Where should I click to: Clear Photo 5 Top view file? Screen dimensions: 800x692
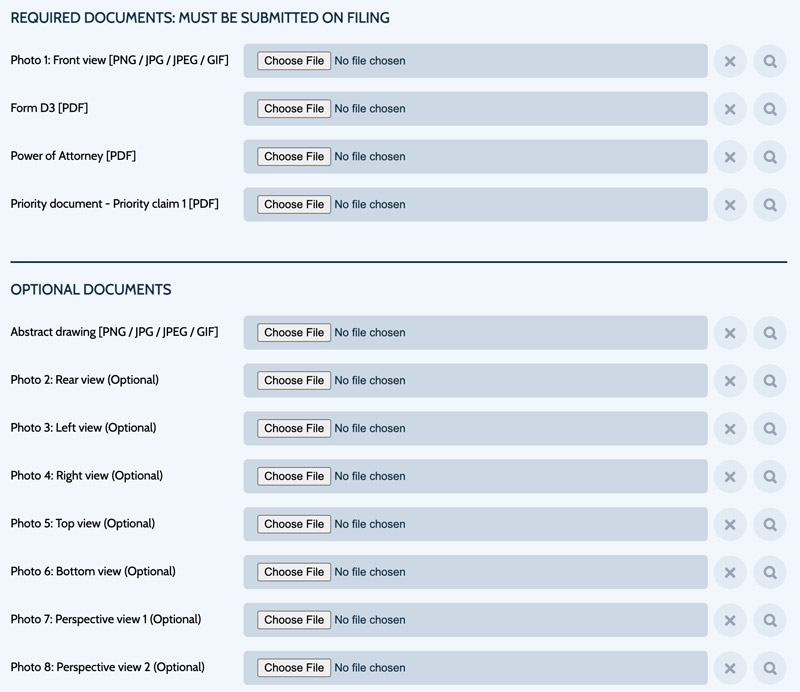(730, 525)
